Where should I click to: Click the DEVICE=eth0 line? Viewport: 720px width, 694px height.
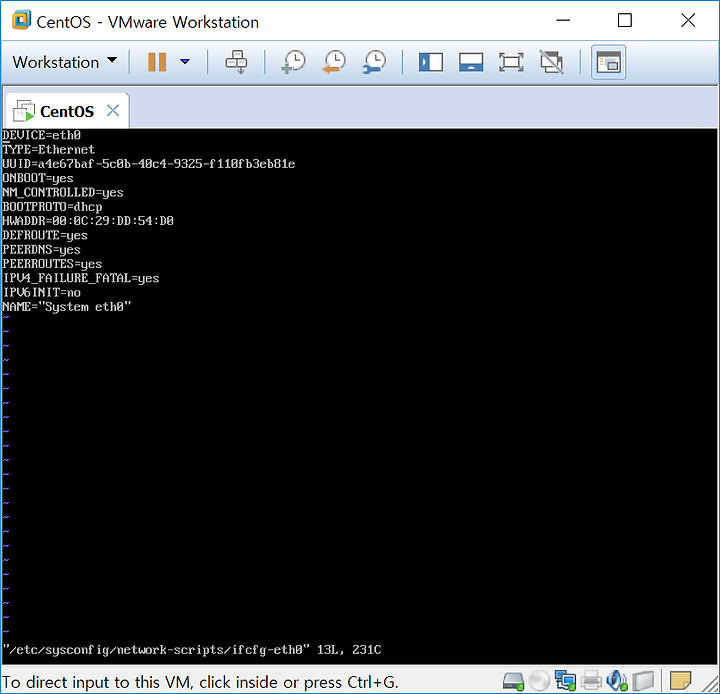pyautogui.click(x=42, y=135)
